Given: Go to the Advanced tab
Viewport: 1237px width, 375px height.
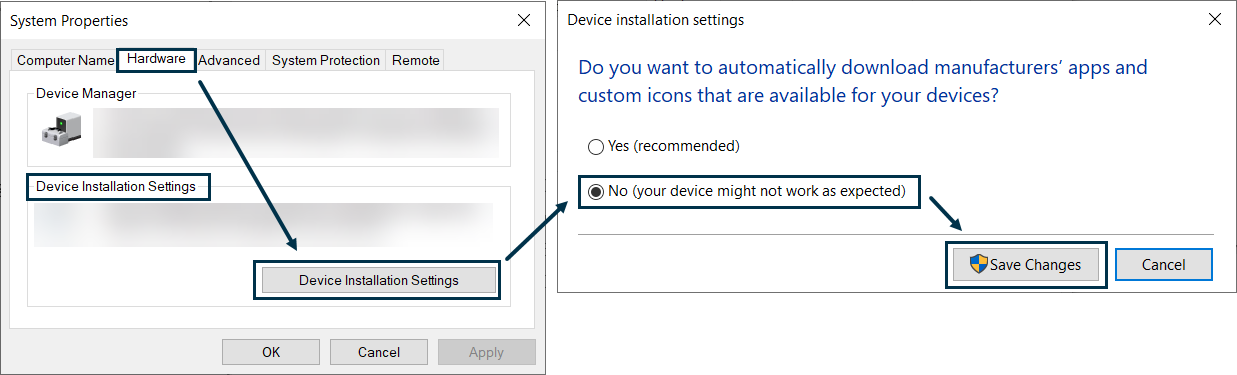Looking at the screenshot, I should click(x=229, y=60).
